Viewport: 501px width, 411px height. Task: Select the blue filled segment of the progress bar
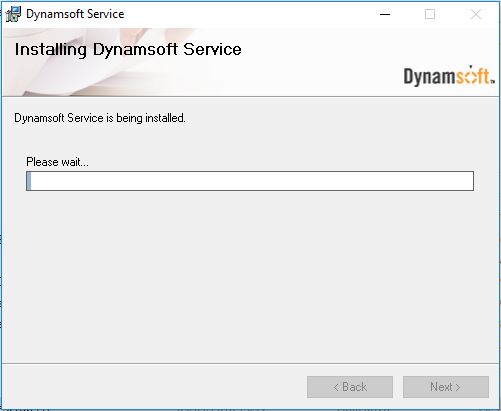click(29, 181)
